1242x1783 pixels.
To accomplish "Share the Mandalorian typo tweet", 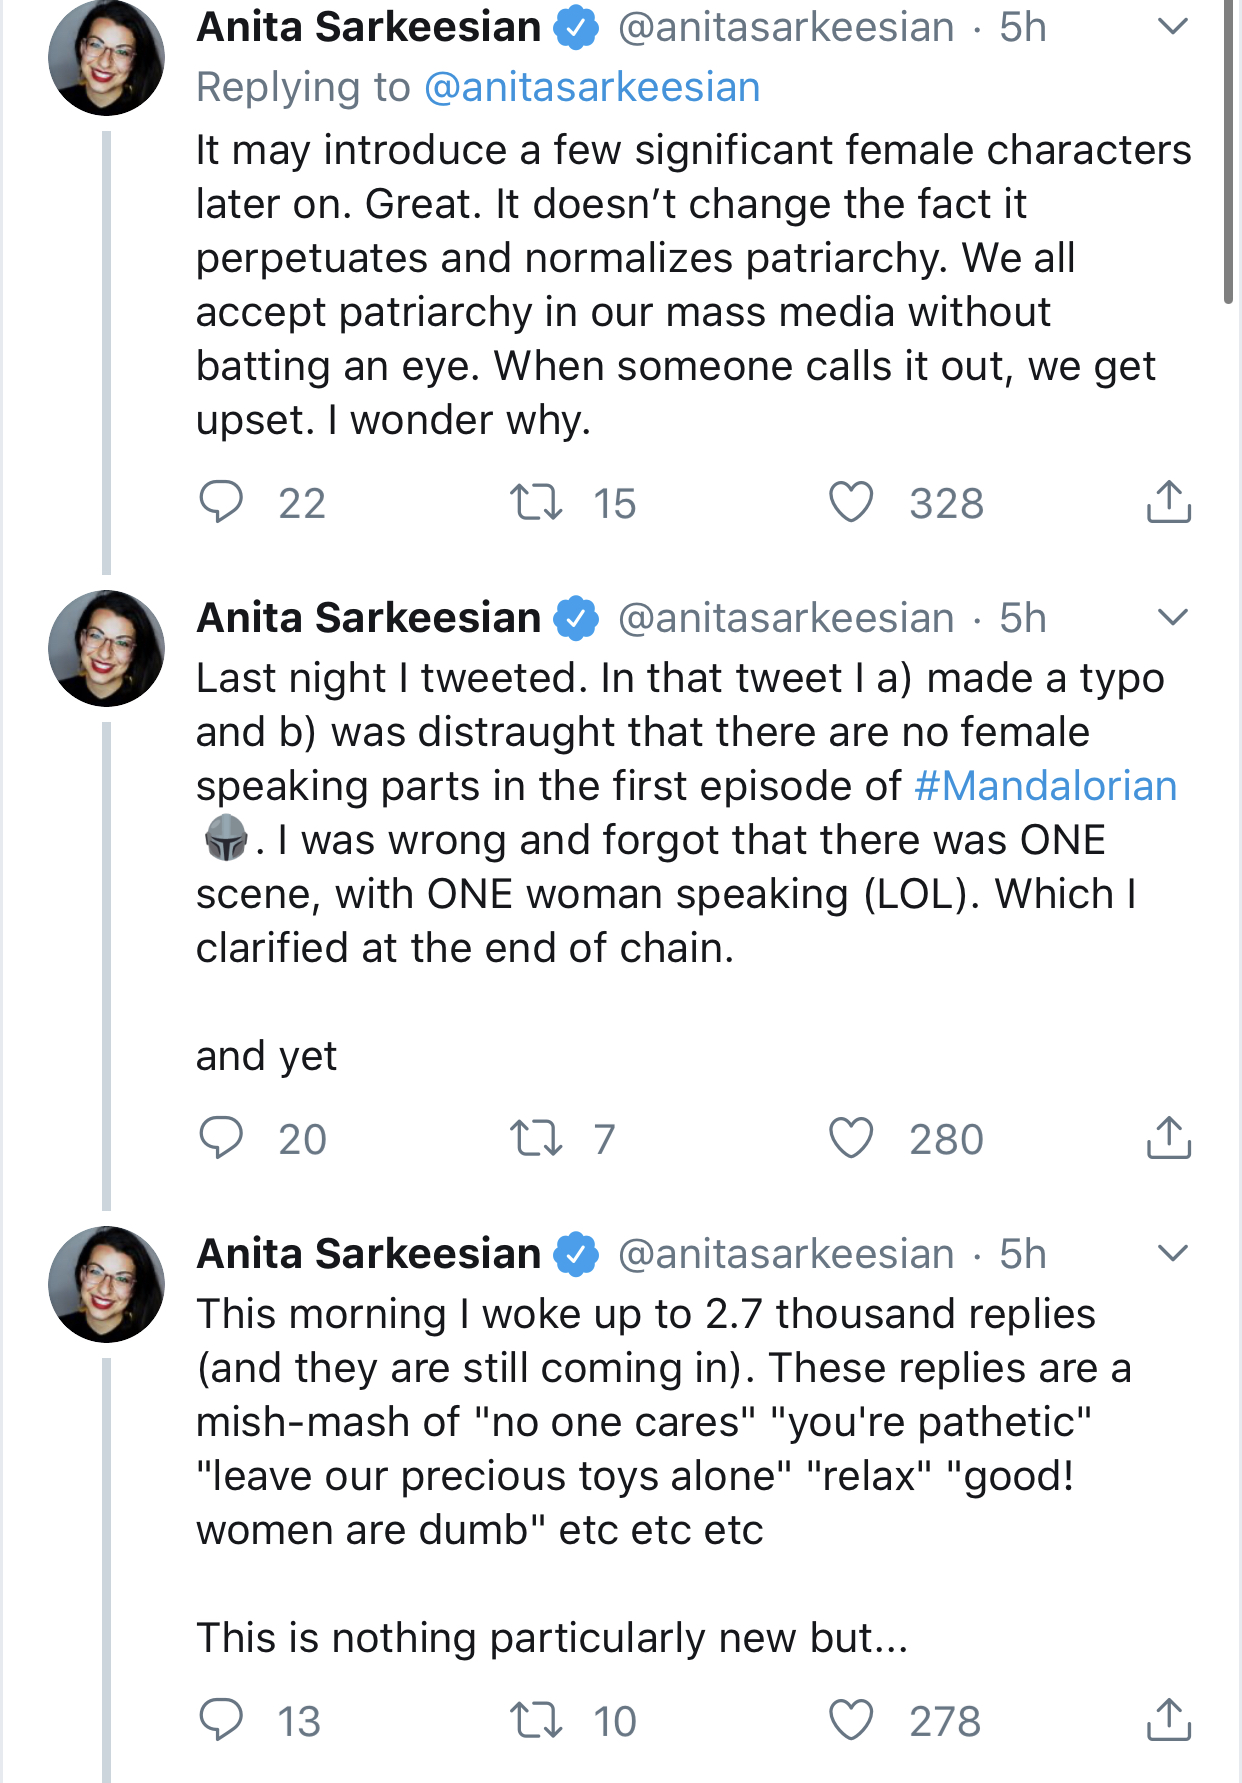I will coord(1168,1138).
